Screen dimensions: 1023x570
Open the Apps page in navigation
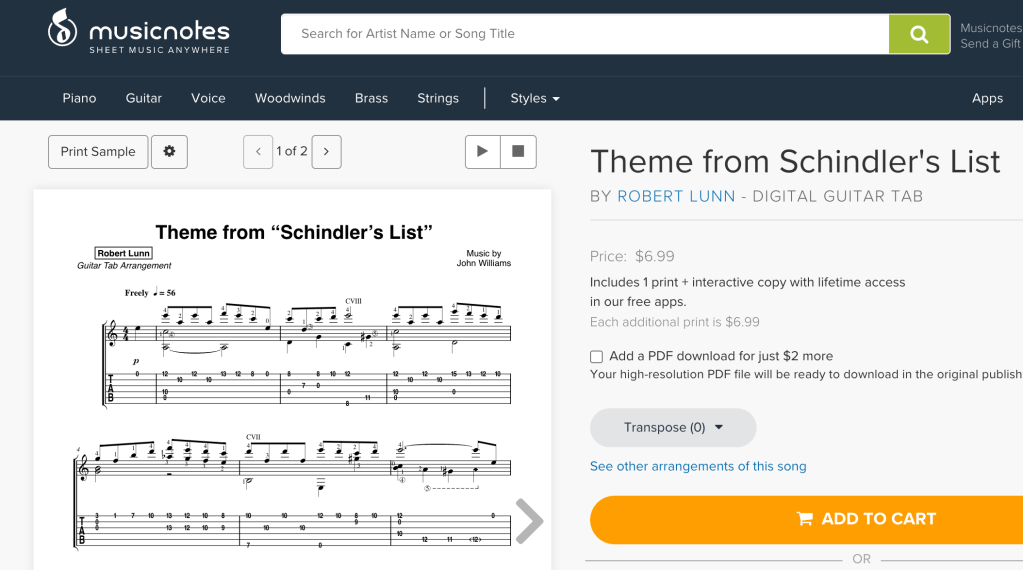click(x=987, y=98)
